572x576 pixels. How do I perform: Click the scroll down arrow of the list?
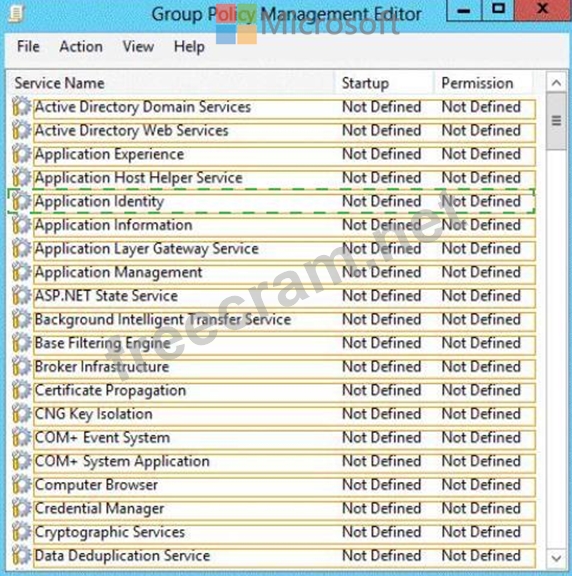coord(556,558)
